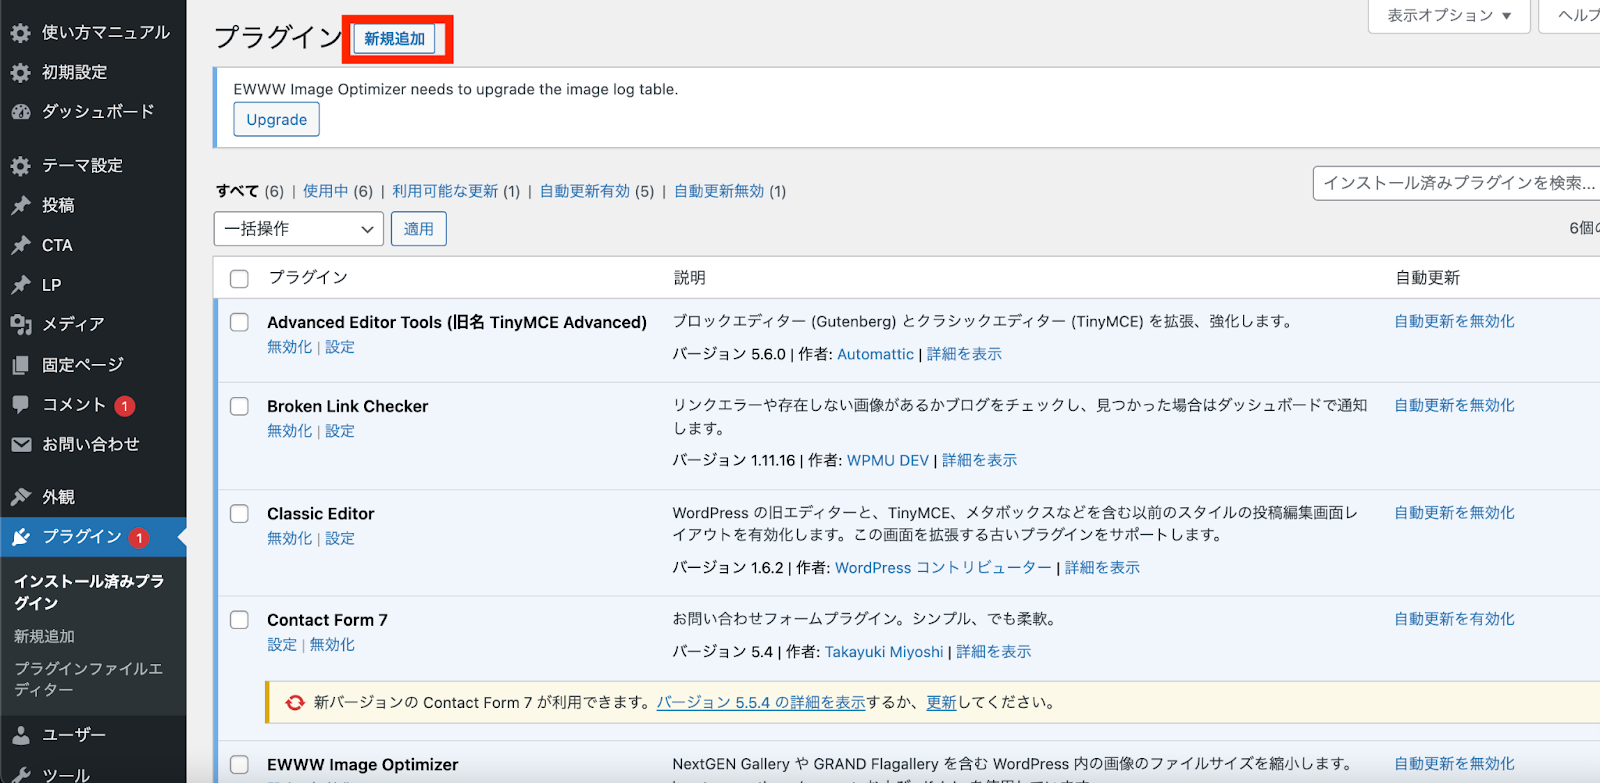Screen dimensions: 1600x783
Task: Tick the Contact Form 7 checkbox
Action: [239, 620]
